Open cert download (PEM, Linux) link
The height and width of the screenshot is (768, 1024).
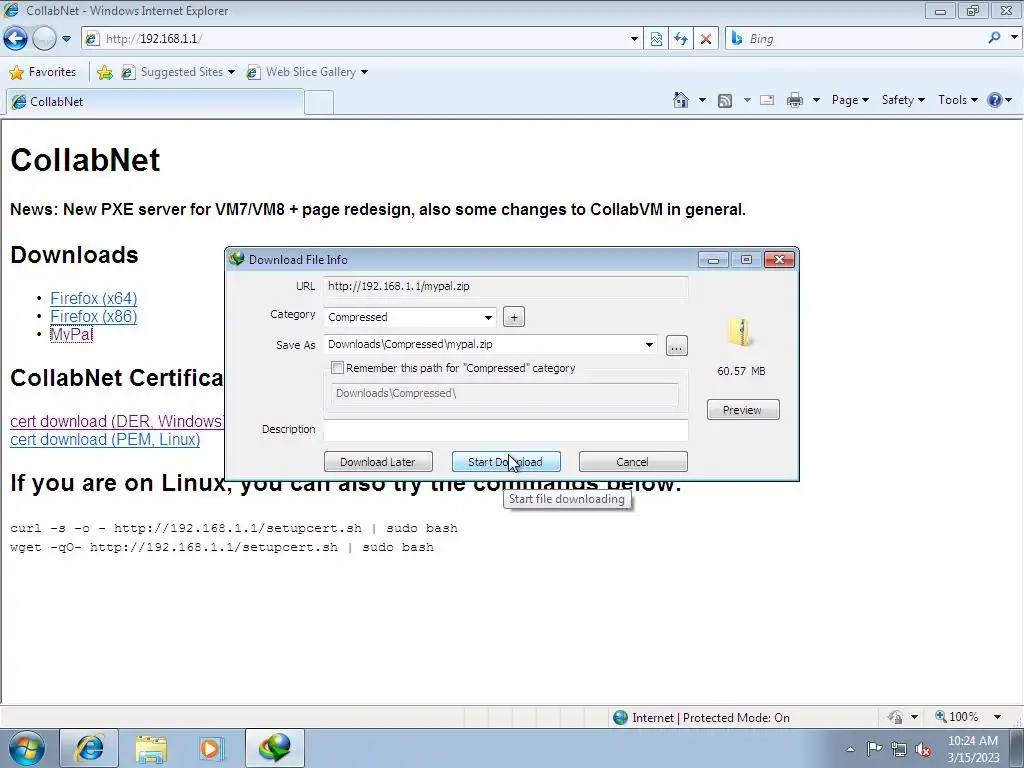105,440
